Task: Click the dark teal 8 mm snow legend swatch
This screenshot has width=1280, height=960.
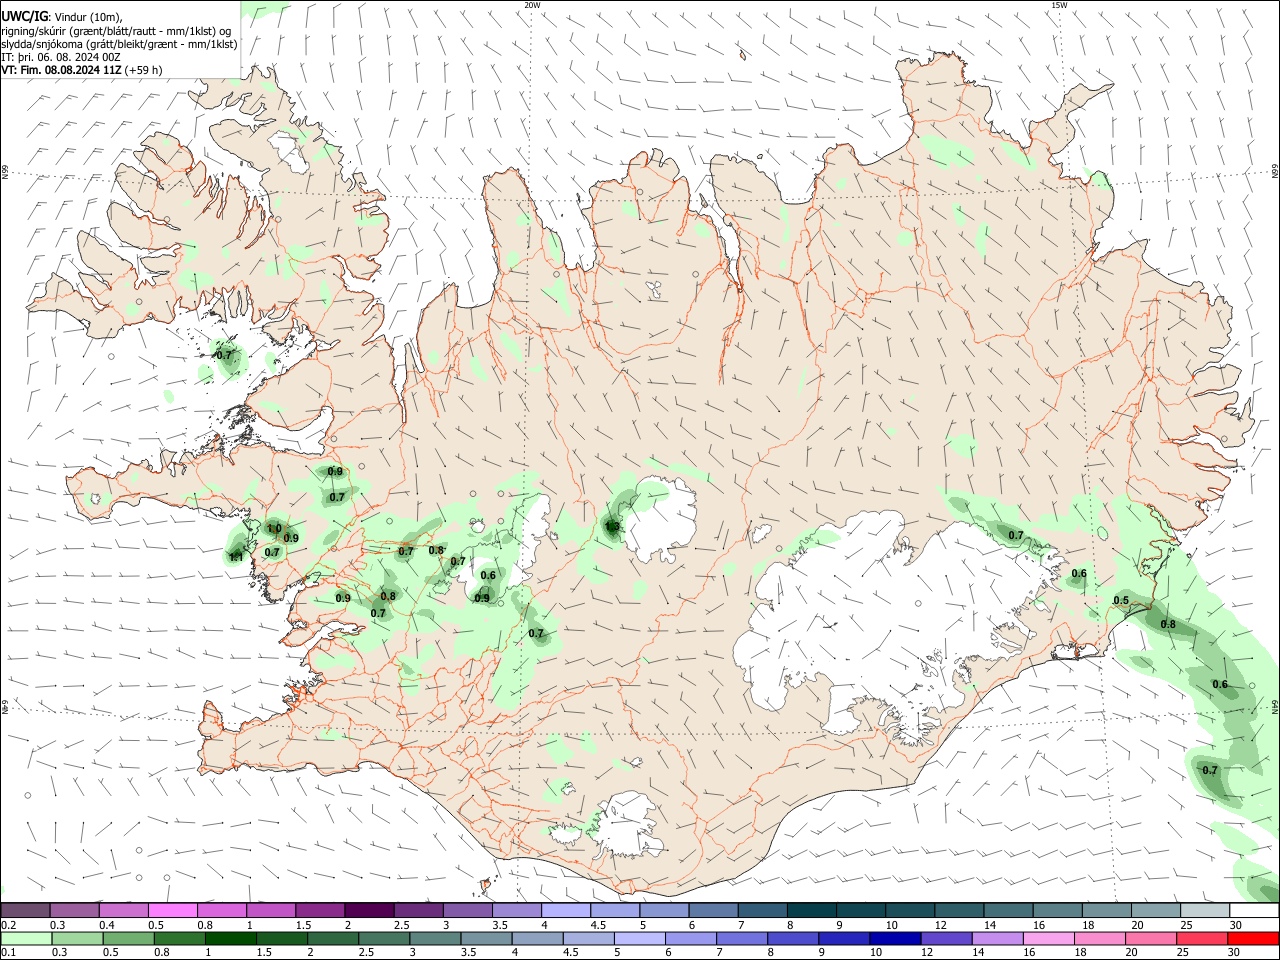Action: 811,910
